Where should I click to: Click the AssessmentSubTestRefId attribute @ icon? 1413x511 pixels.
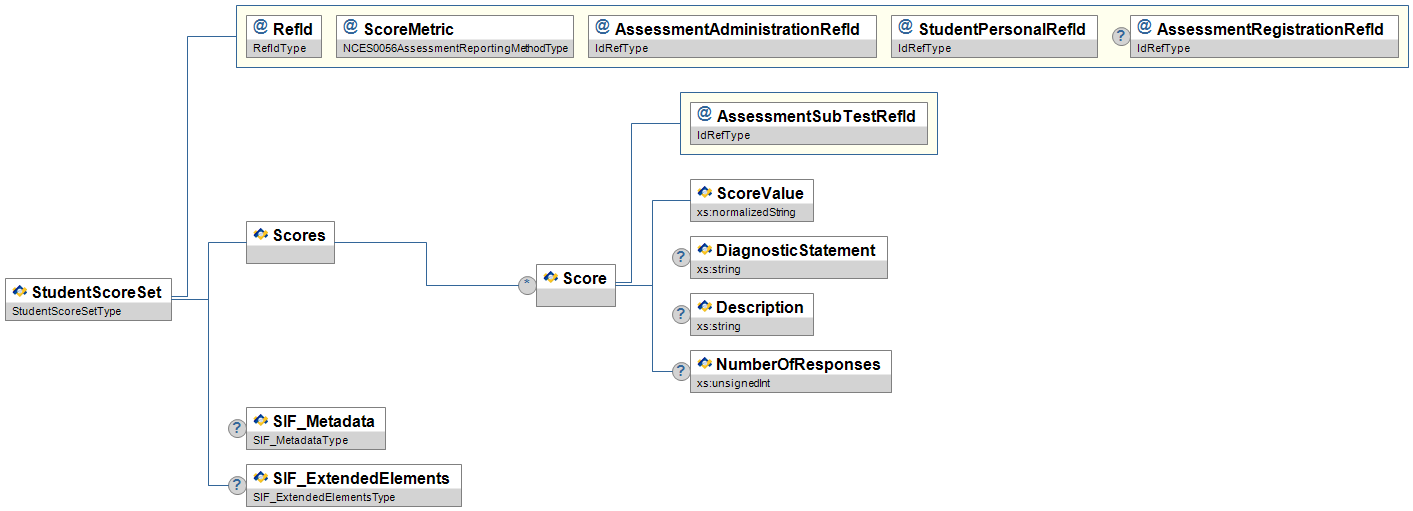[x=704, y=115]
